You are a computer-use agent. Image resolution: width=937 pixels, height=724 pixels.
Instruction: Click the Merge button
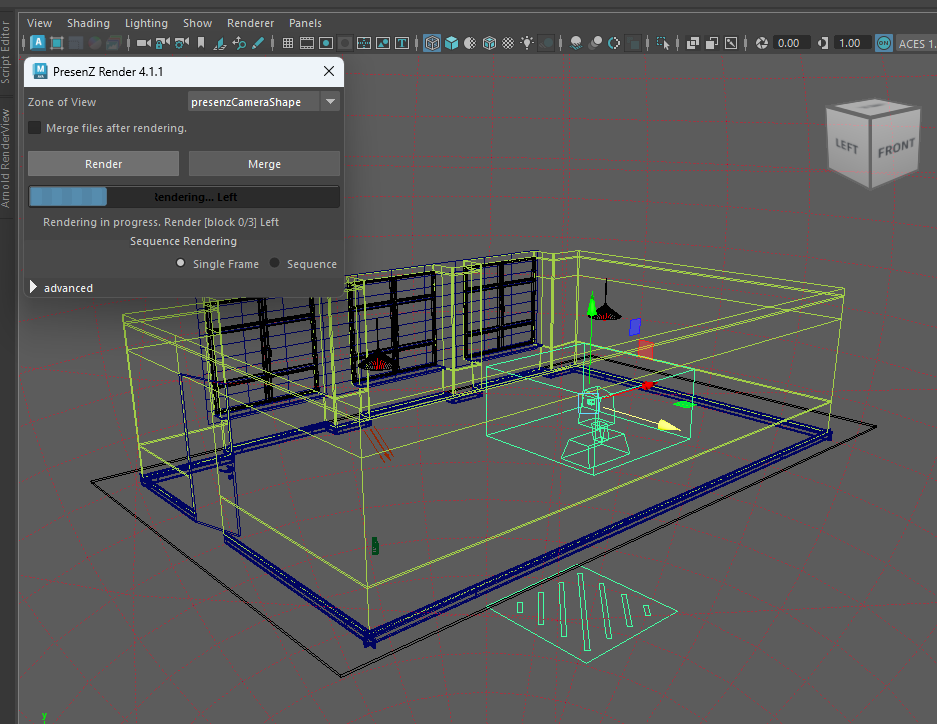click(264, 164)
